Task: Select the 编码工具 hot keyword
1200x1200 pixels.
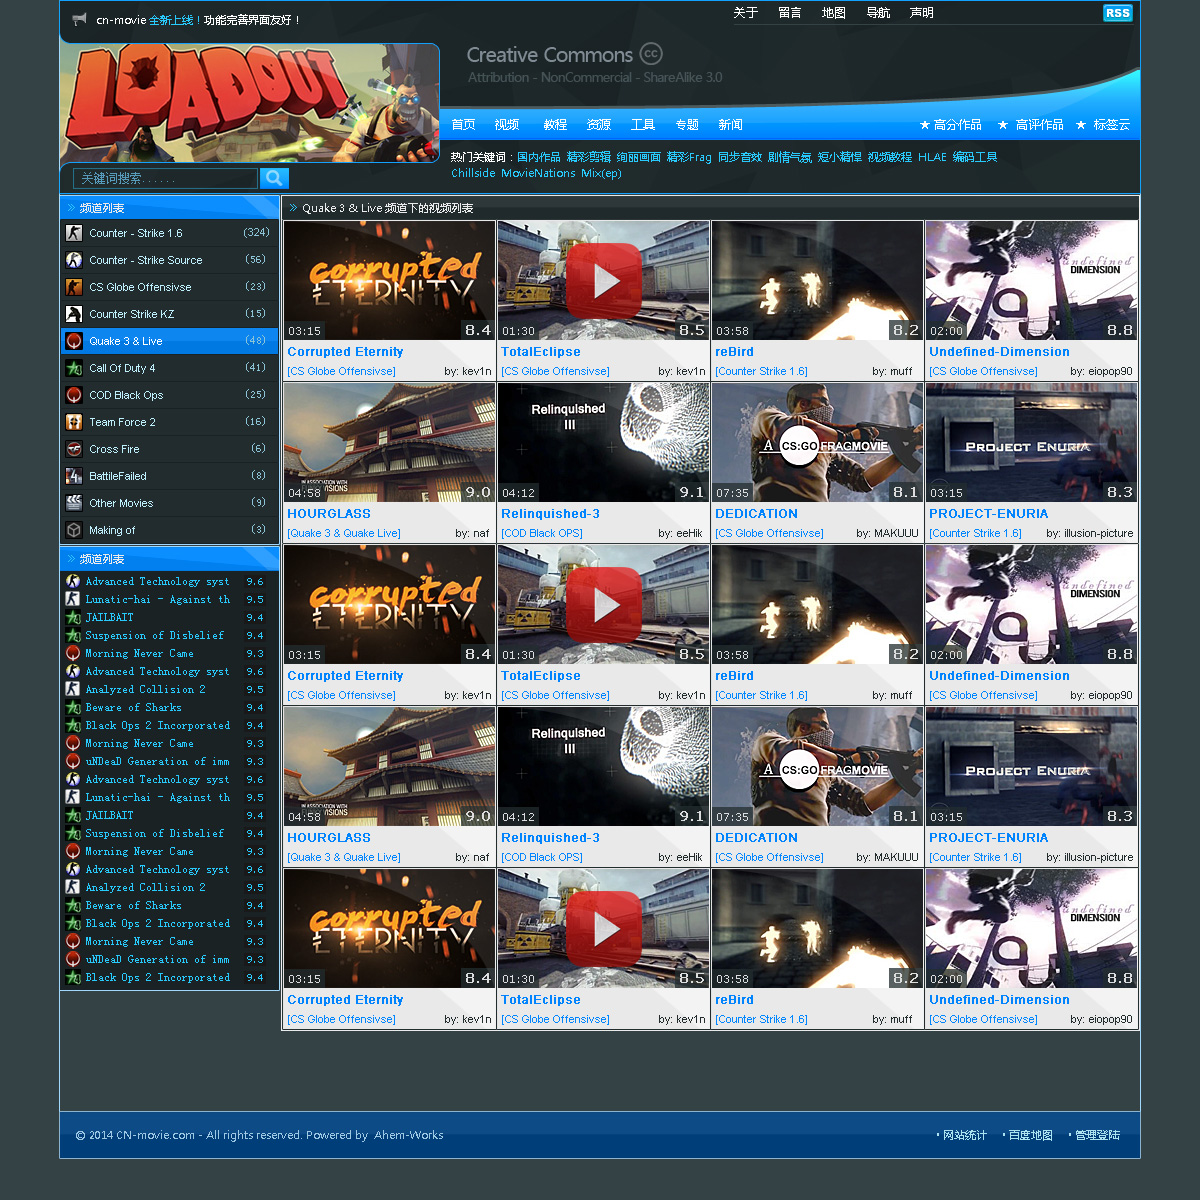Action: (x=975, y=157)
